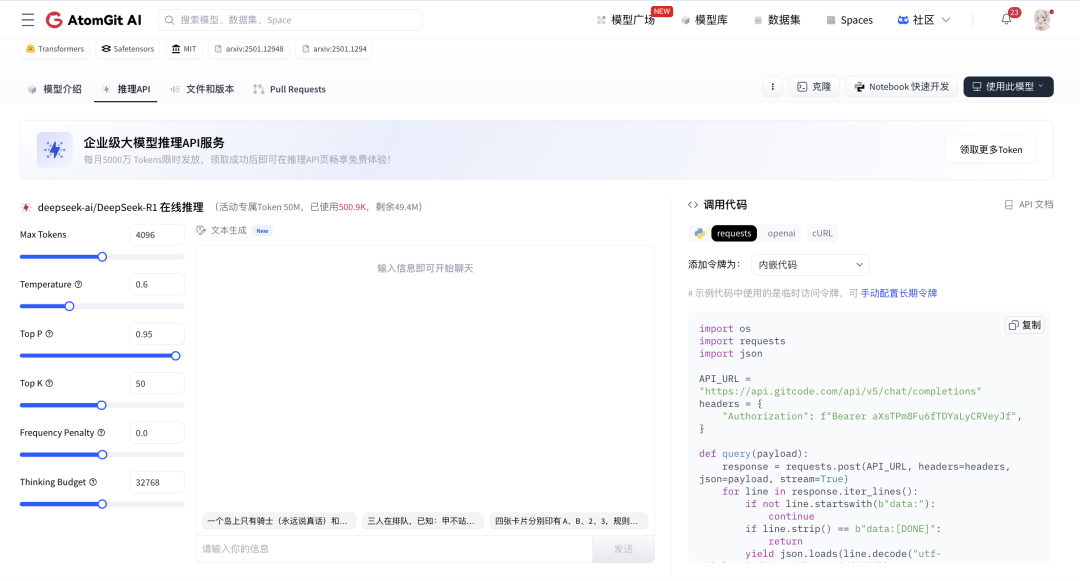This screenshot has width=1080, height=581.
Task: Click the search magnifier icon
Action: coord(169,20)
